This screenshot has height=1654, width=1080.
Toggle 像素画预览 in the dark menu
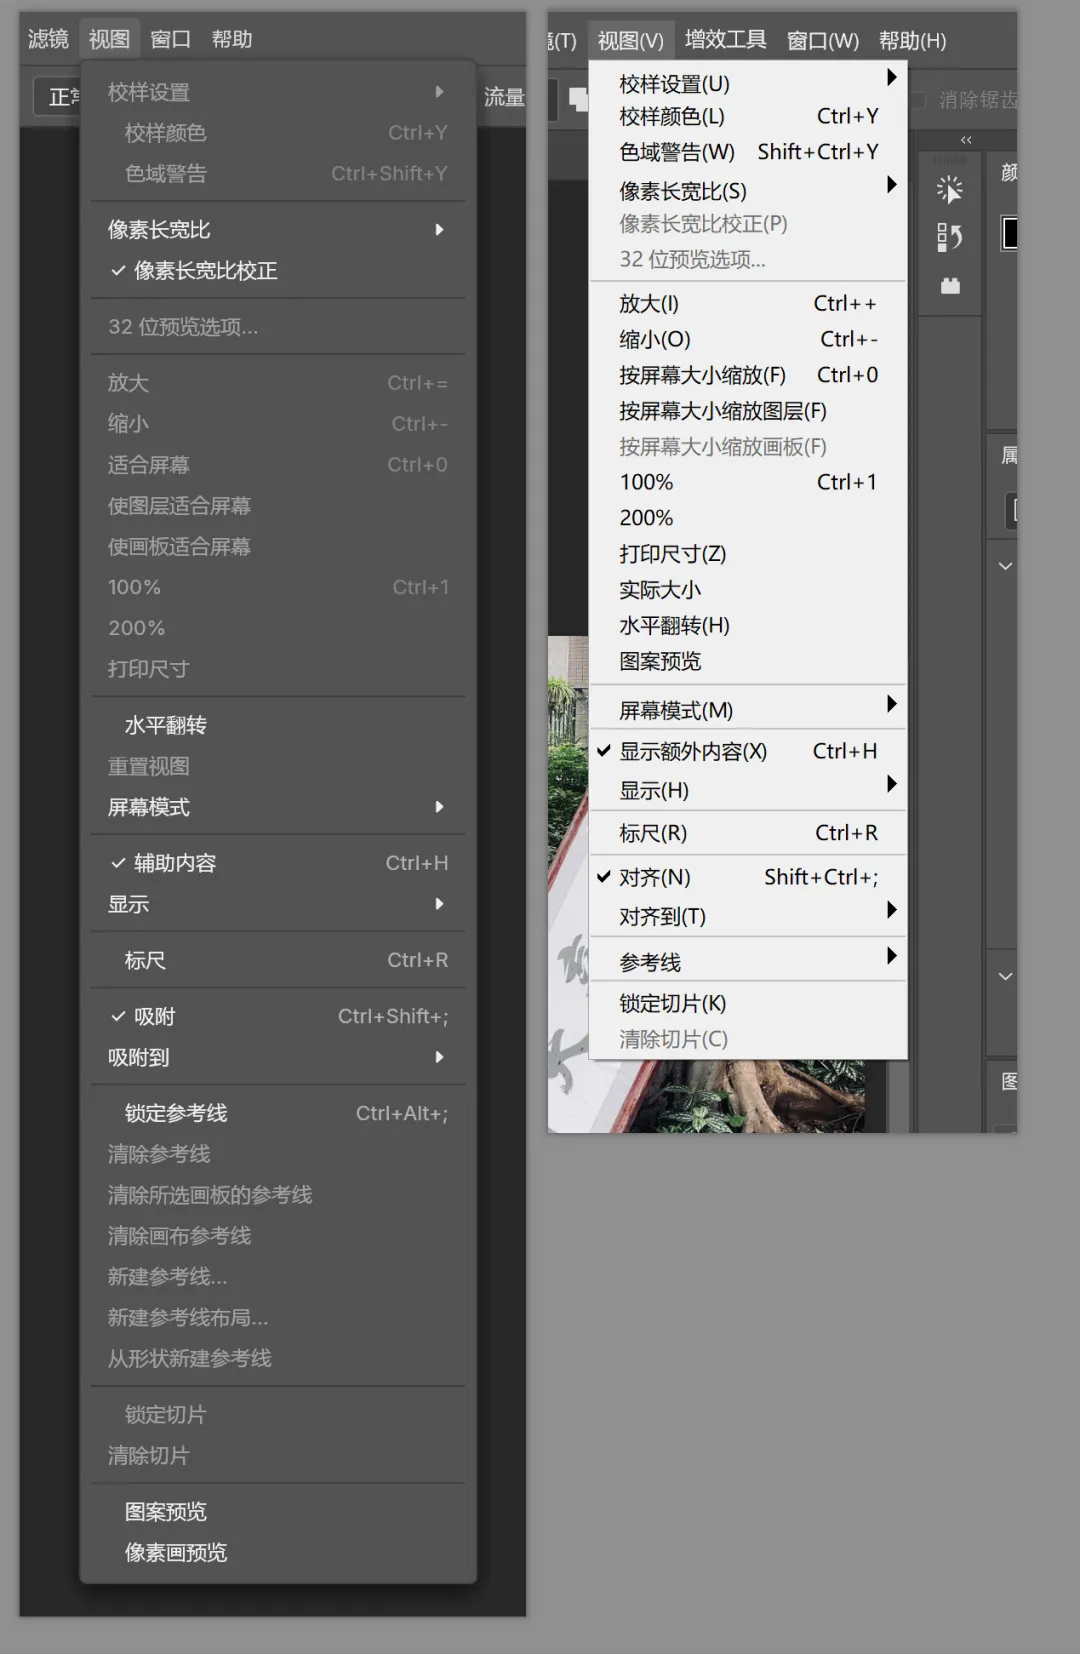(278, 1552)
